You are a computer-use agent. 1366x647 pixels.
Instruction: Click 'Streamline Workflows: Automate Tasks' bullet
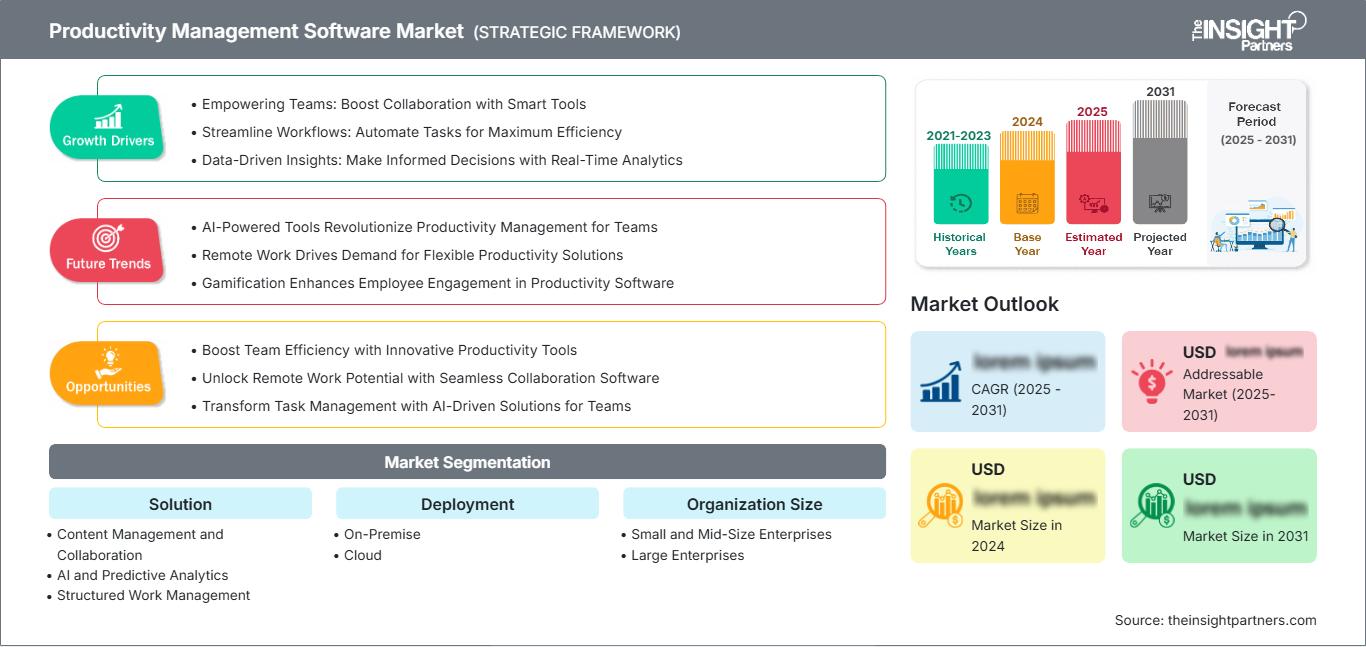click(x=412, y=132)
